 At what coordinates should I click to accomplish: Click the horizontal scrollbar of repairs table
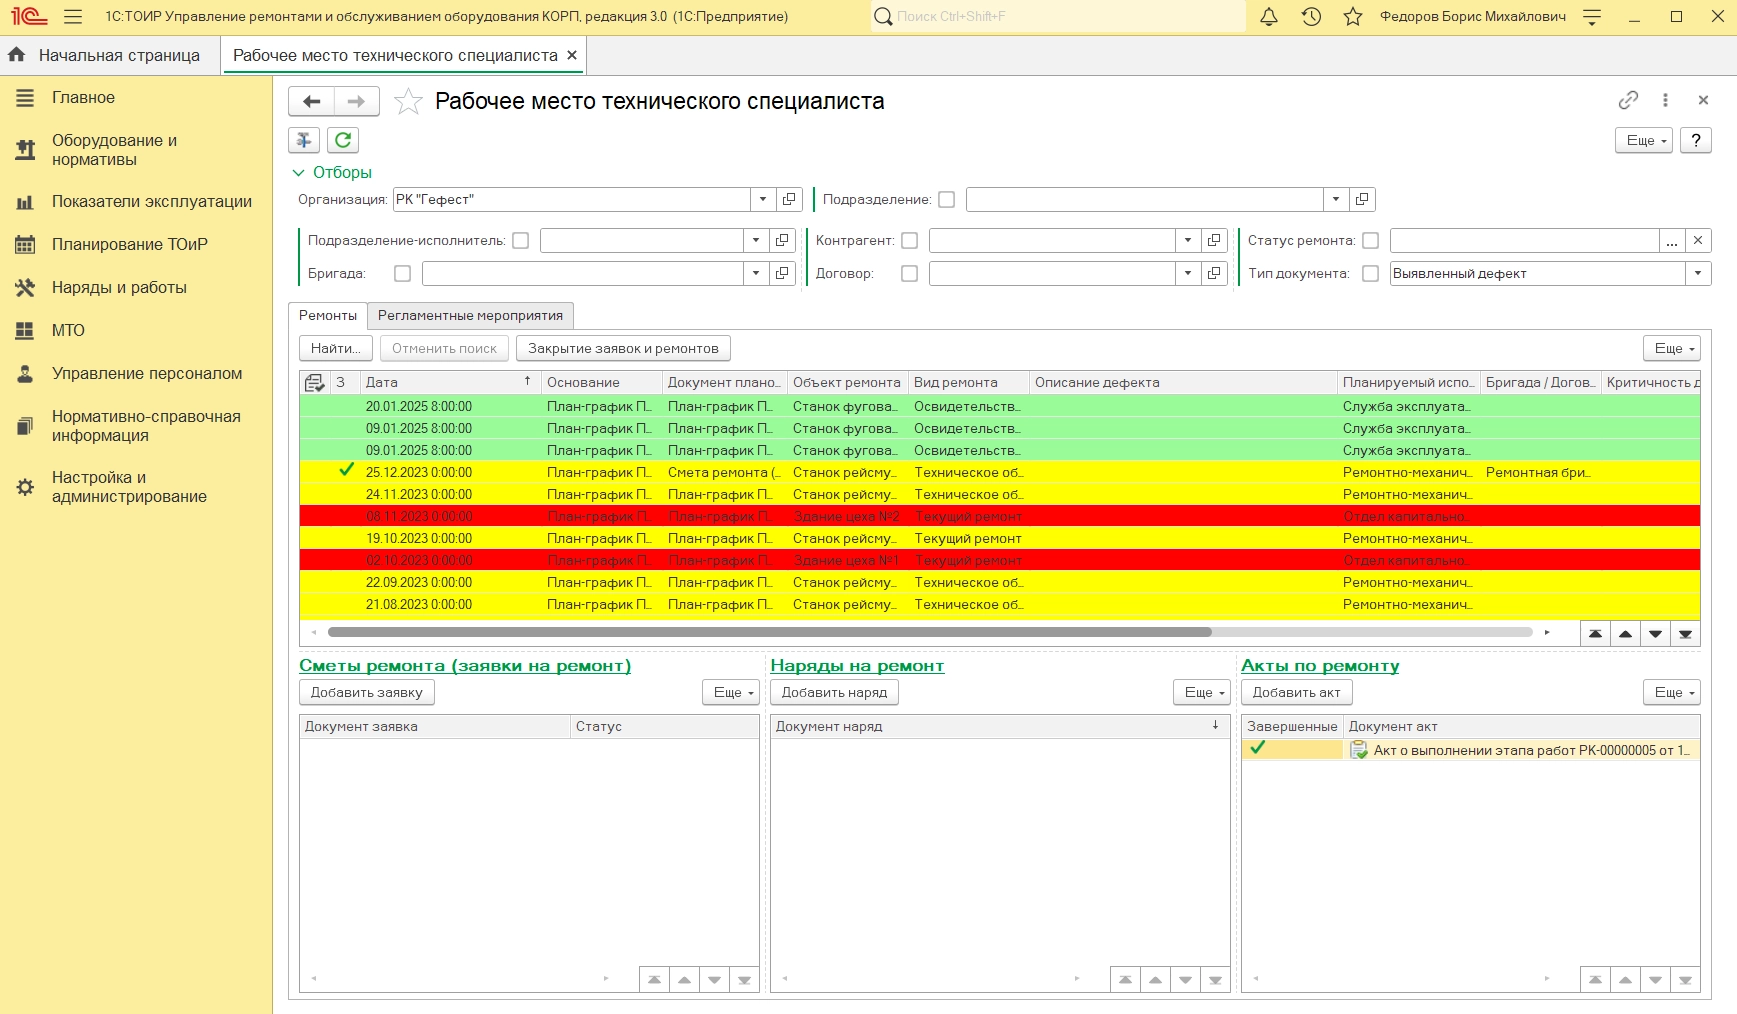point(769,632)
